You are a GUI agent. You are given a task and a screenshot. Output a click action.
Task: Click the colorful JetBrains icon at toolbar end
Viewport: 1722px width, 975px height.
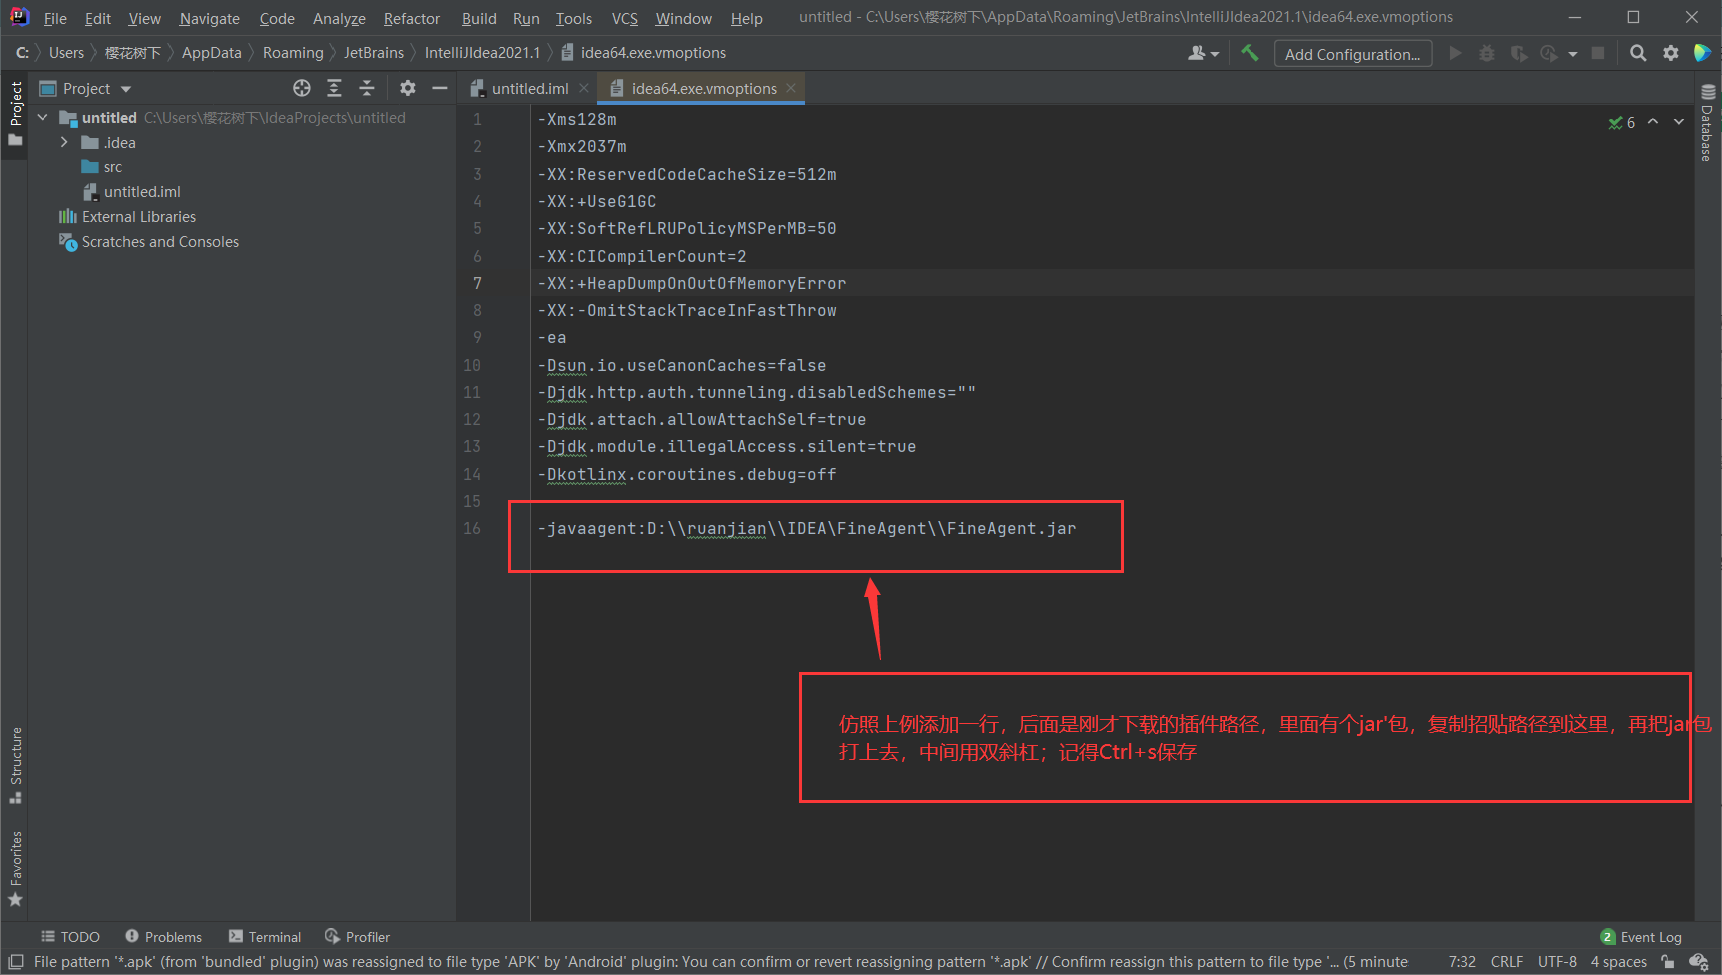click(x=1702, y=53)
